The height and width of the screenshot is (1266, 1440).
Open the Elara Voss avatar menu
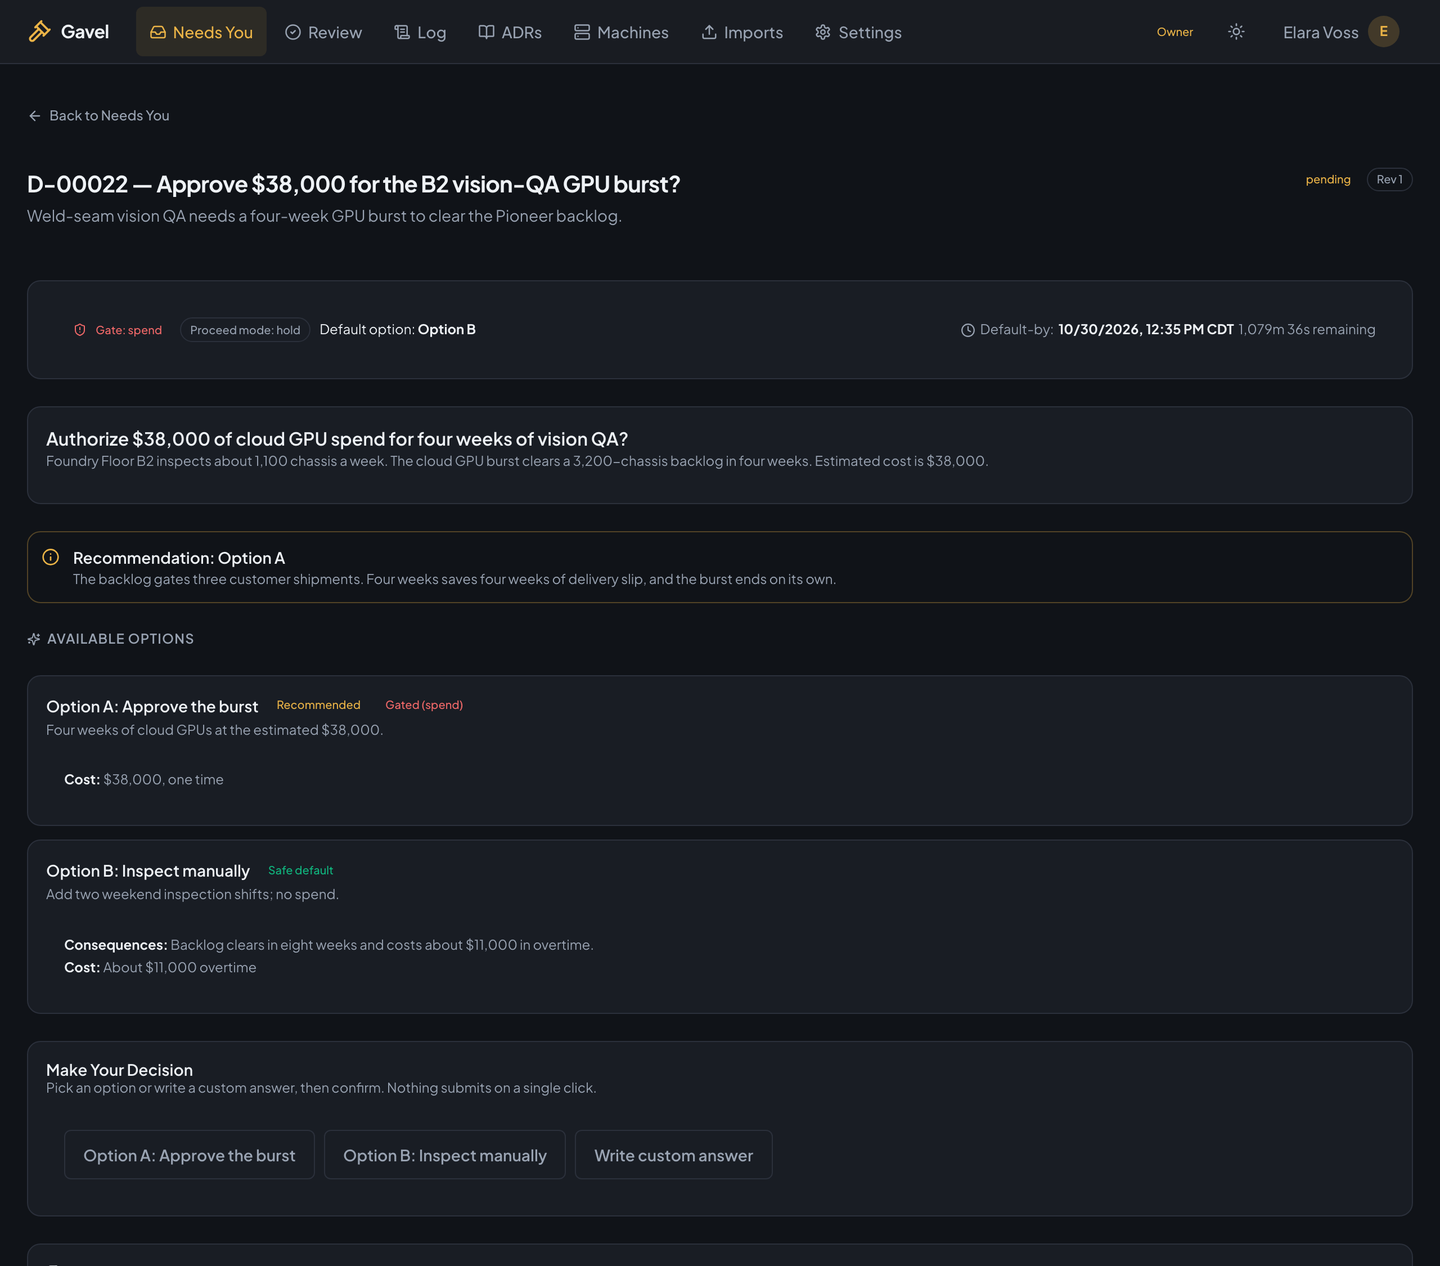1384,32
